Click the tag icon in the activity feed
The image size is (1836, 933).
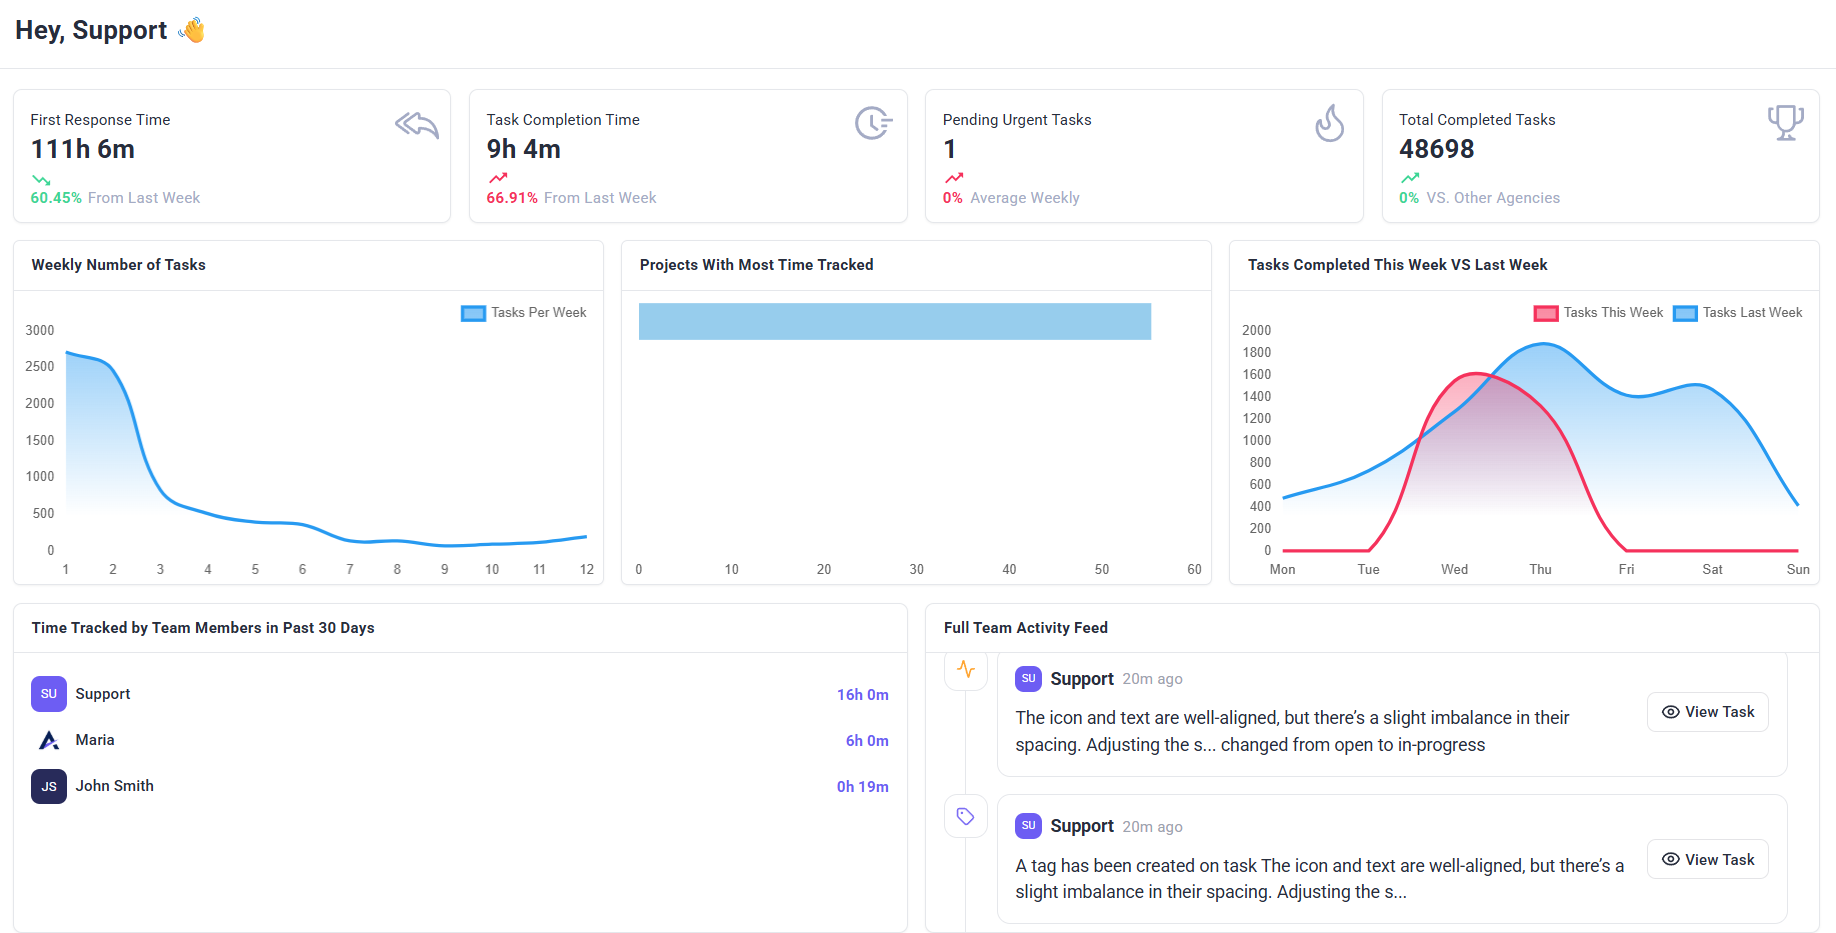pos(966,816)
